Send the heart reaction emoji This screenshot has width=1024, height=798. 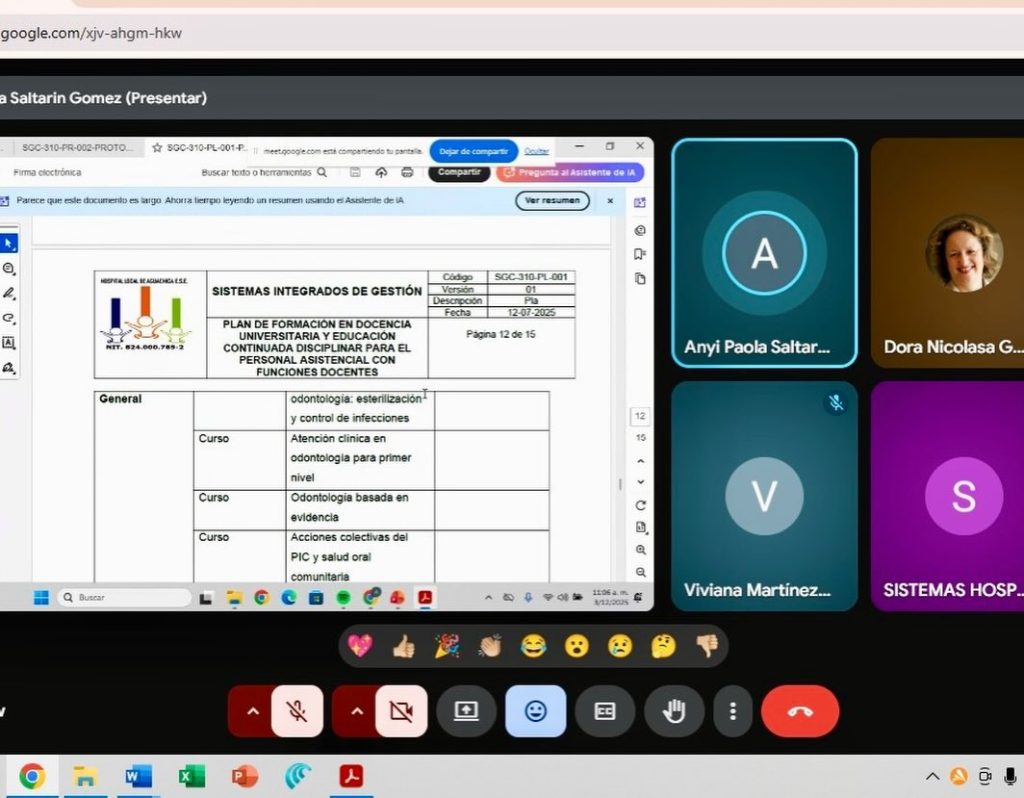coord(360,647)
